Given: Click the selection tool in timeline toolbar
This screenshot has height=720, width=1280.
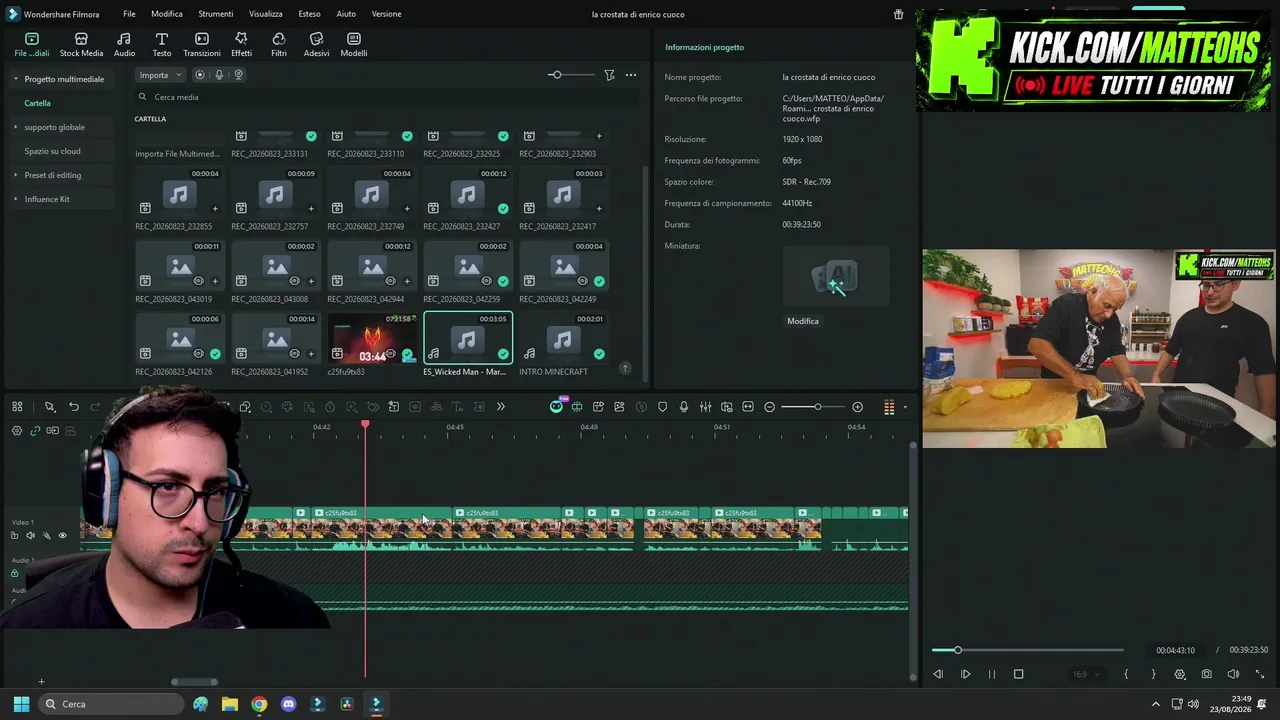Looking at the screenshot, I should pos(49,407).
